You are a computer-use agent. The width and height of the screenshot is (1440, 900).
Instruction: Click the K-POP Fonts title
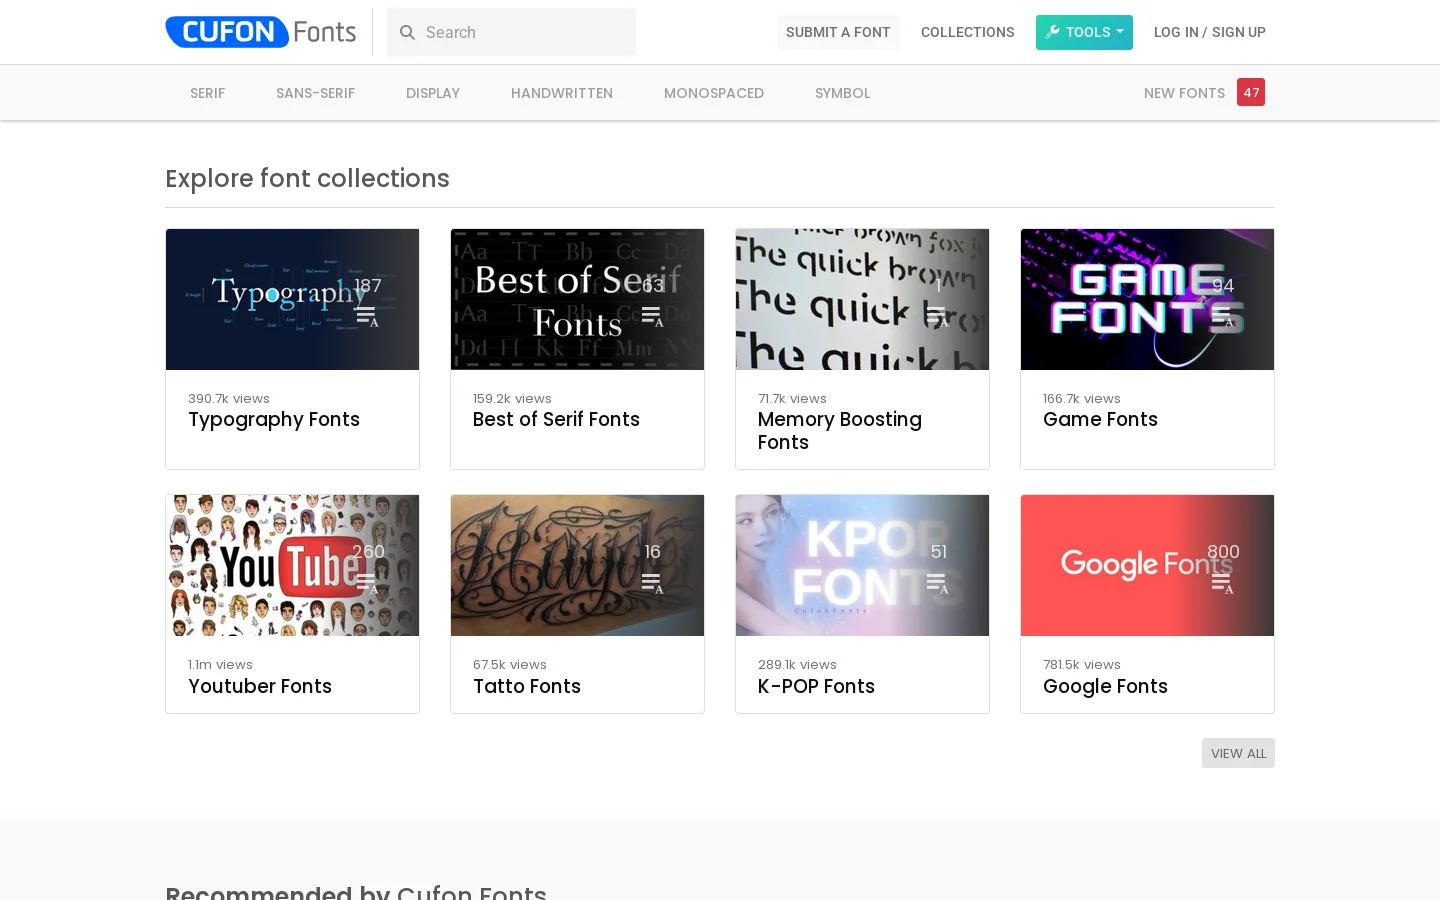(x=816, y=686)
